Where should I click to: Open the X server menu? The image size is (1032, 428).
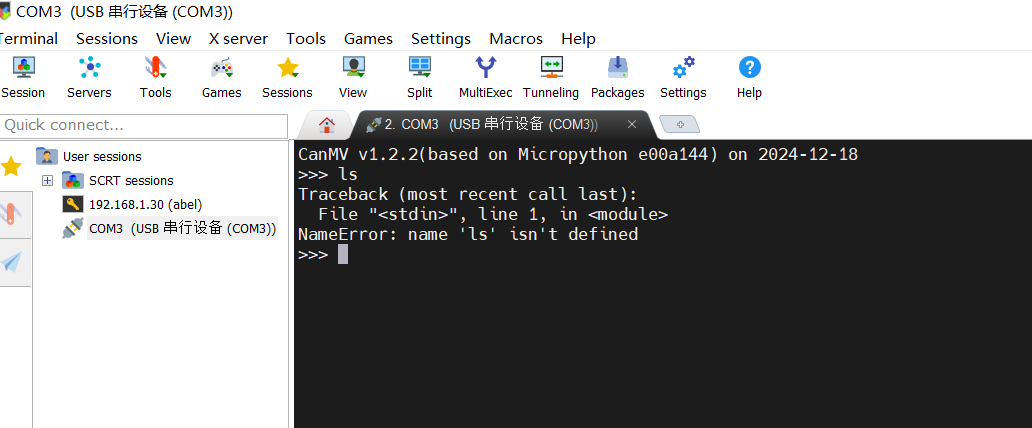coord(238,39)
